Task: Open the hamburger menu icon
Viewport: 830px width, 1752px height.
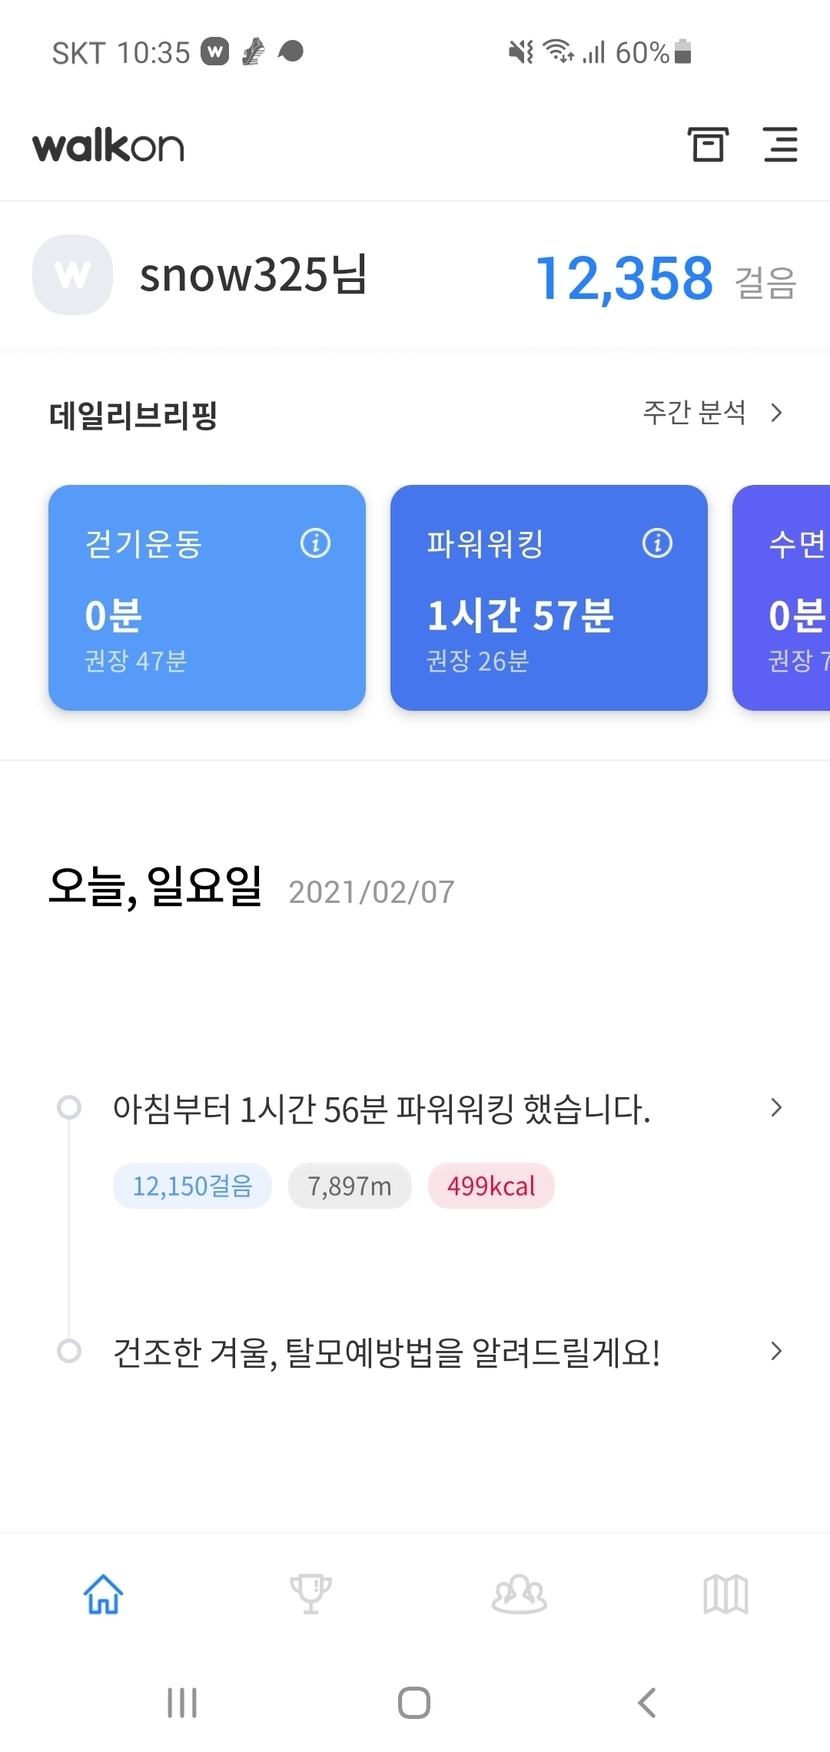Action: (780, 145)
